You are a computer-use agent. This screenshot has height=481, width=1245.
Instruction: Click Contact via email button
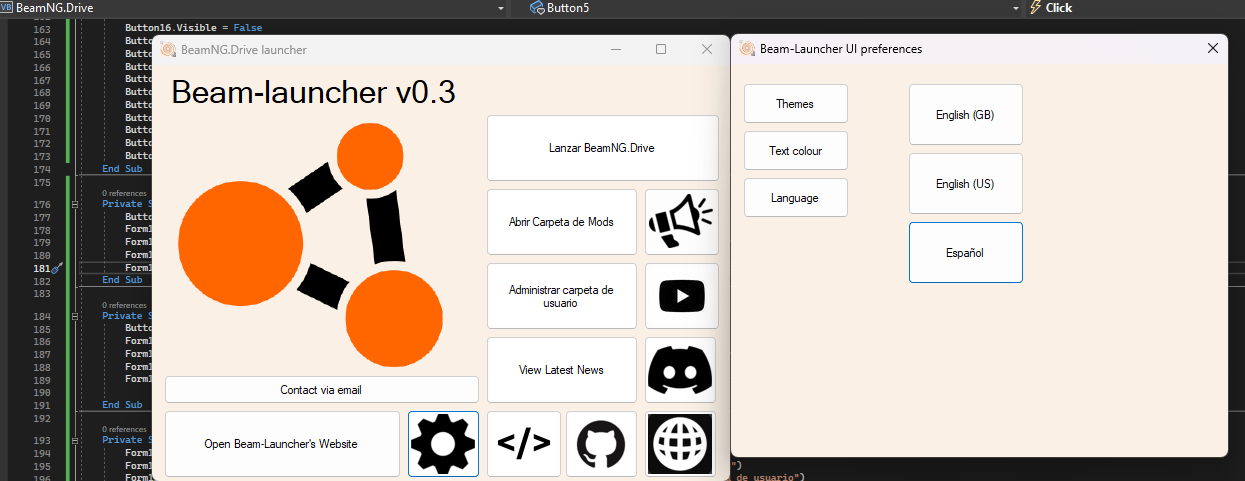tap(321, 390)
